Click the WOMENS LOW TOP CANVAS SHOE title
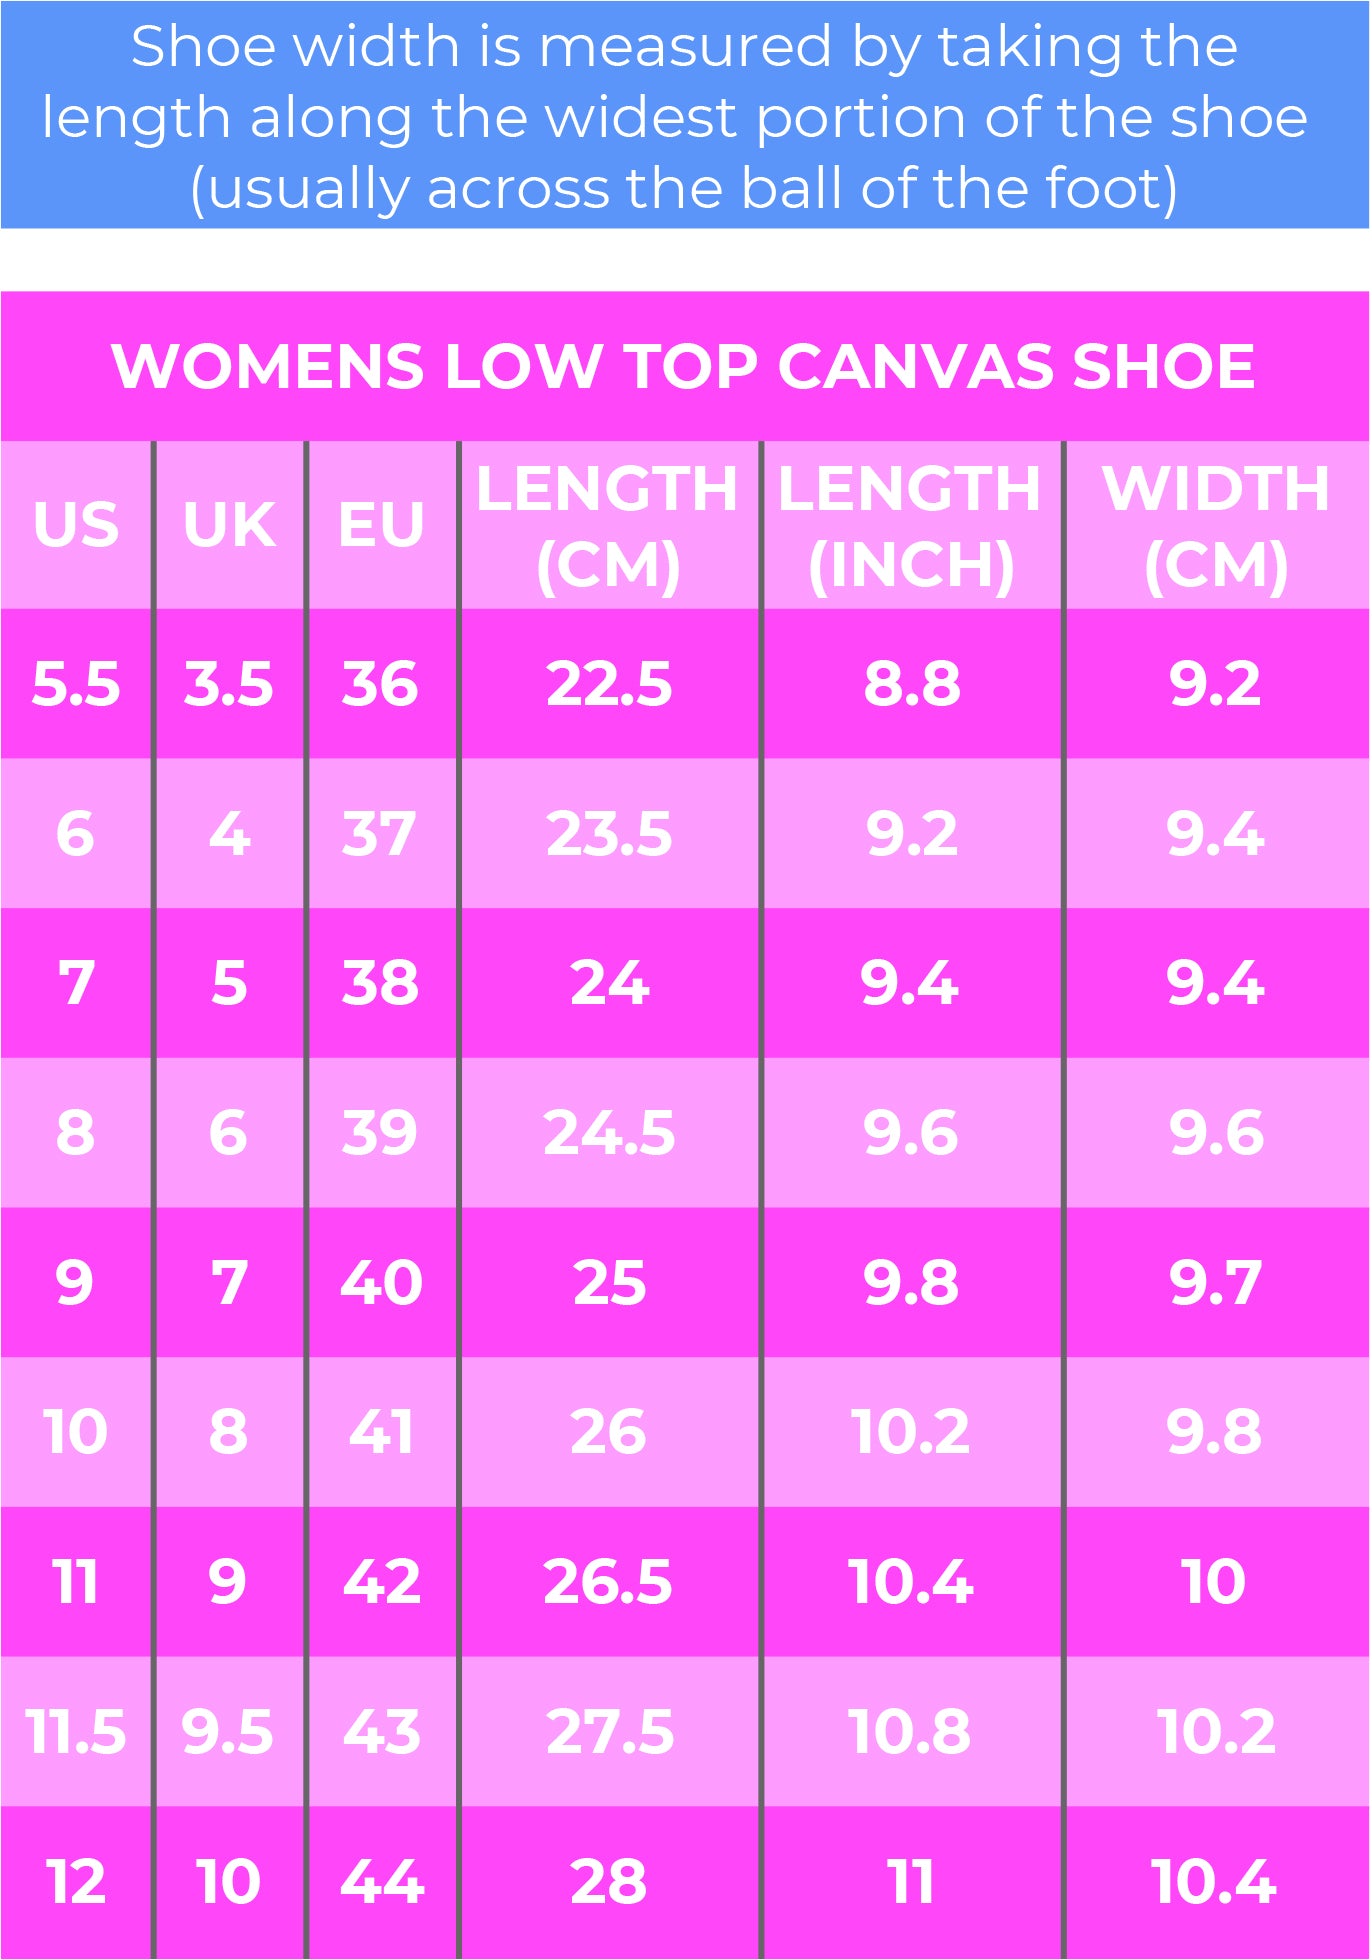The image size is (1372, 1960). [684, 366]
